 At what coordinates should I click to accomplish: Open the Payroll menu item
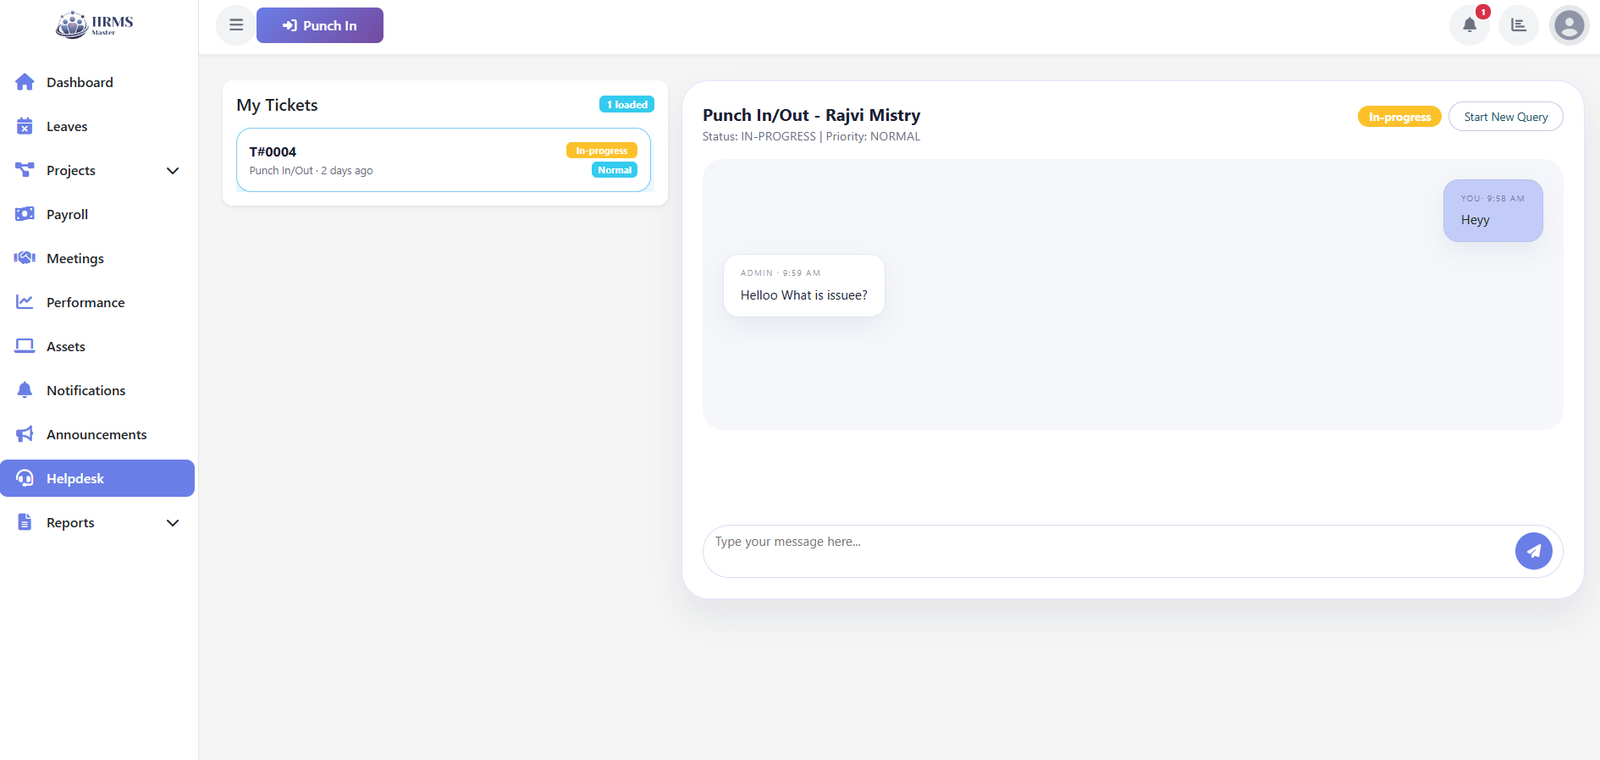tap(97, 214)
